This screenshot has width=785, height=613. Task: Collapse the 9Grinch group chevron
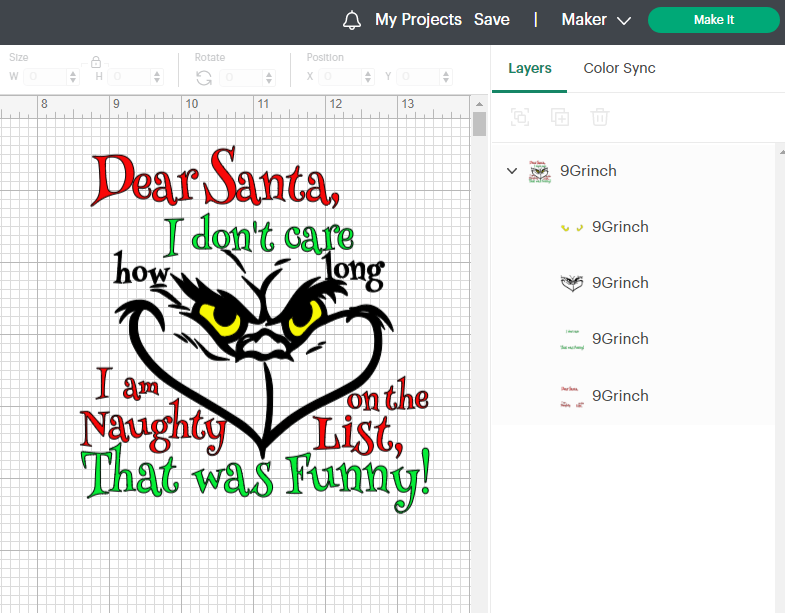pyautogui.click(x=512, y=171)
